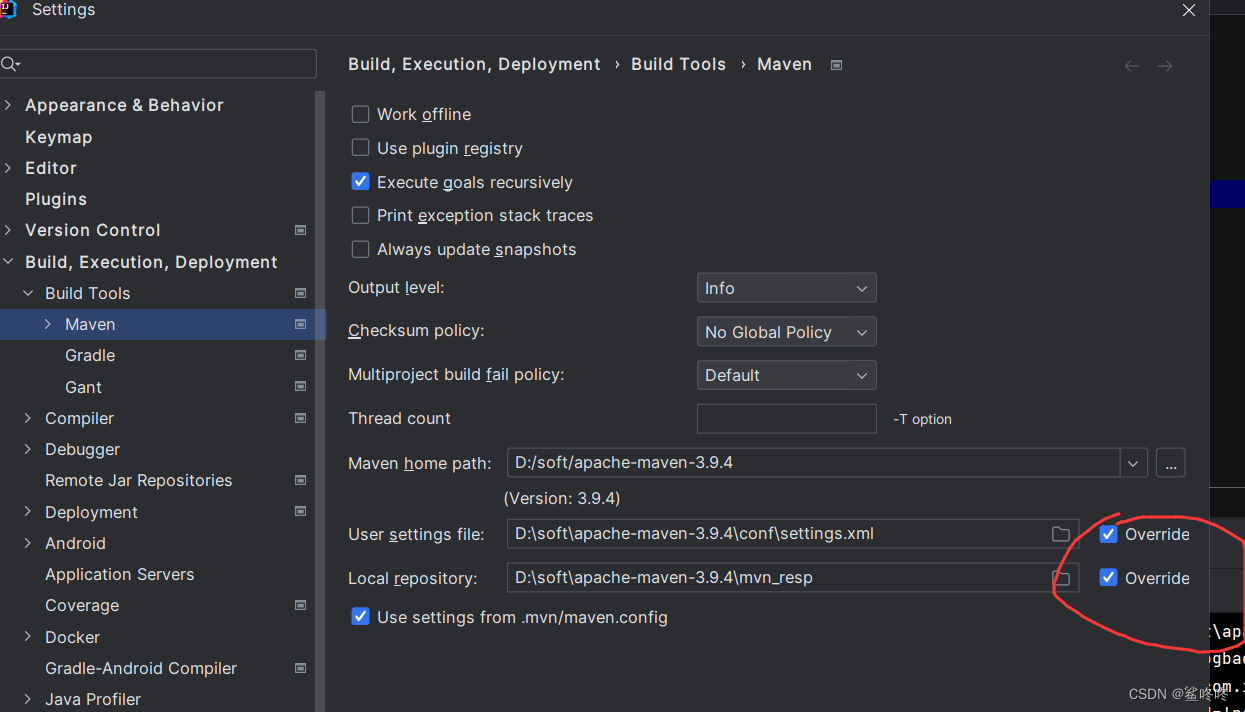Click the ... button for Maven home path

tap(1170, 462)
